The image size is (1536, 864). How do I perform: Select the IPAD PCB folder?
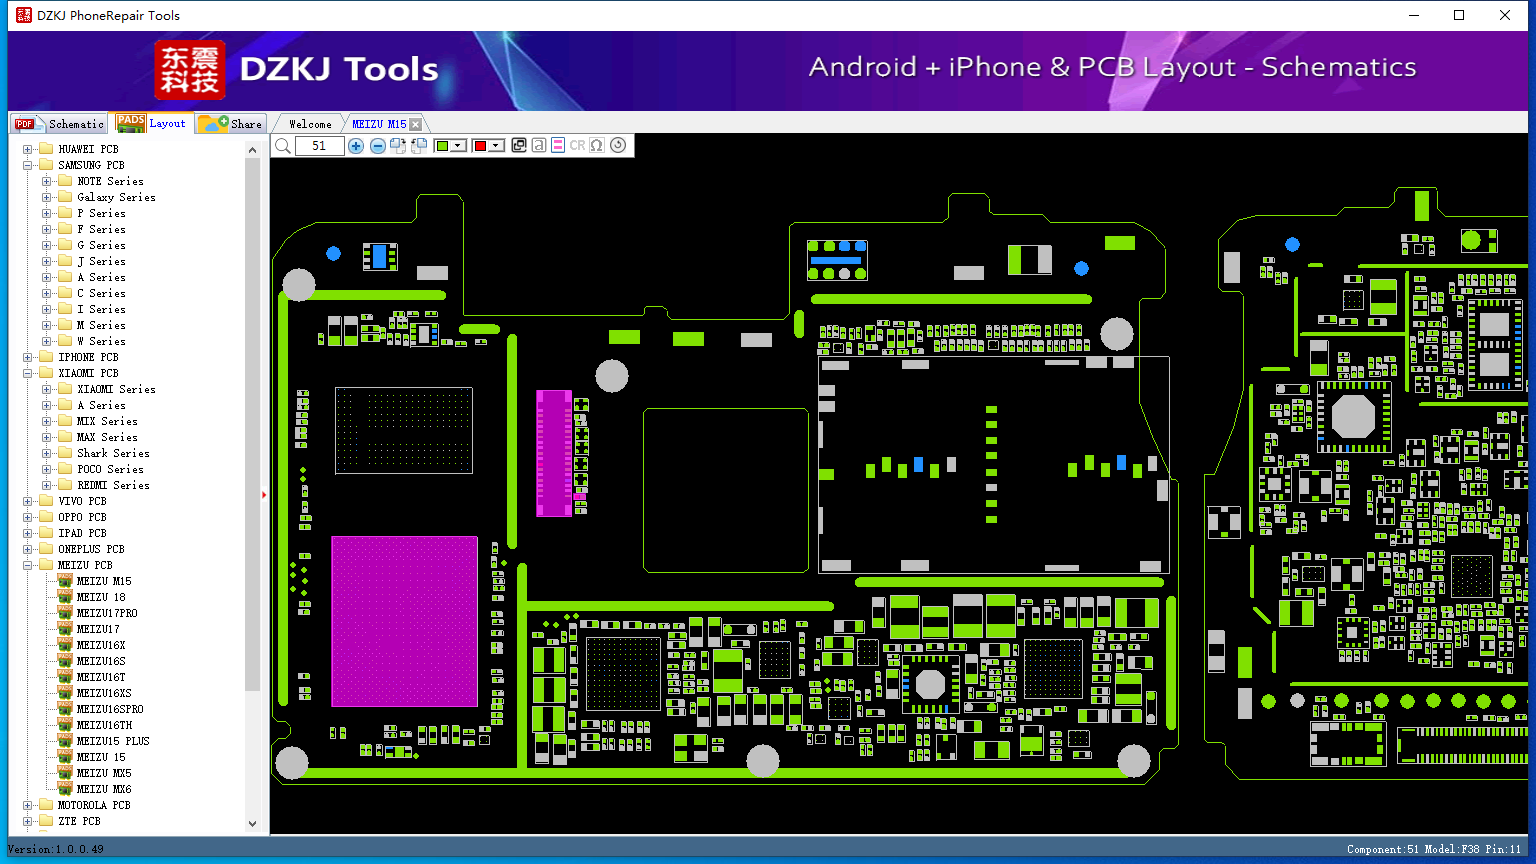click(82, 533)
